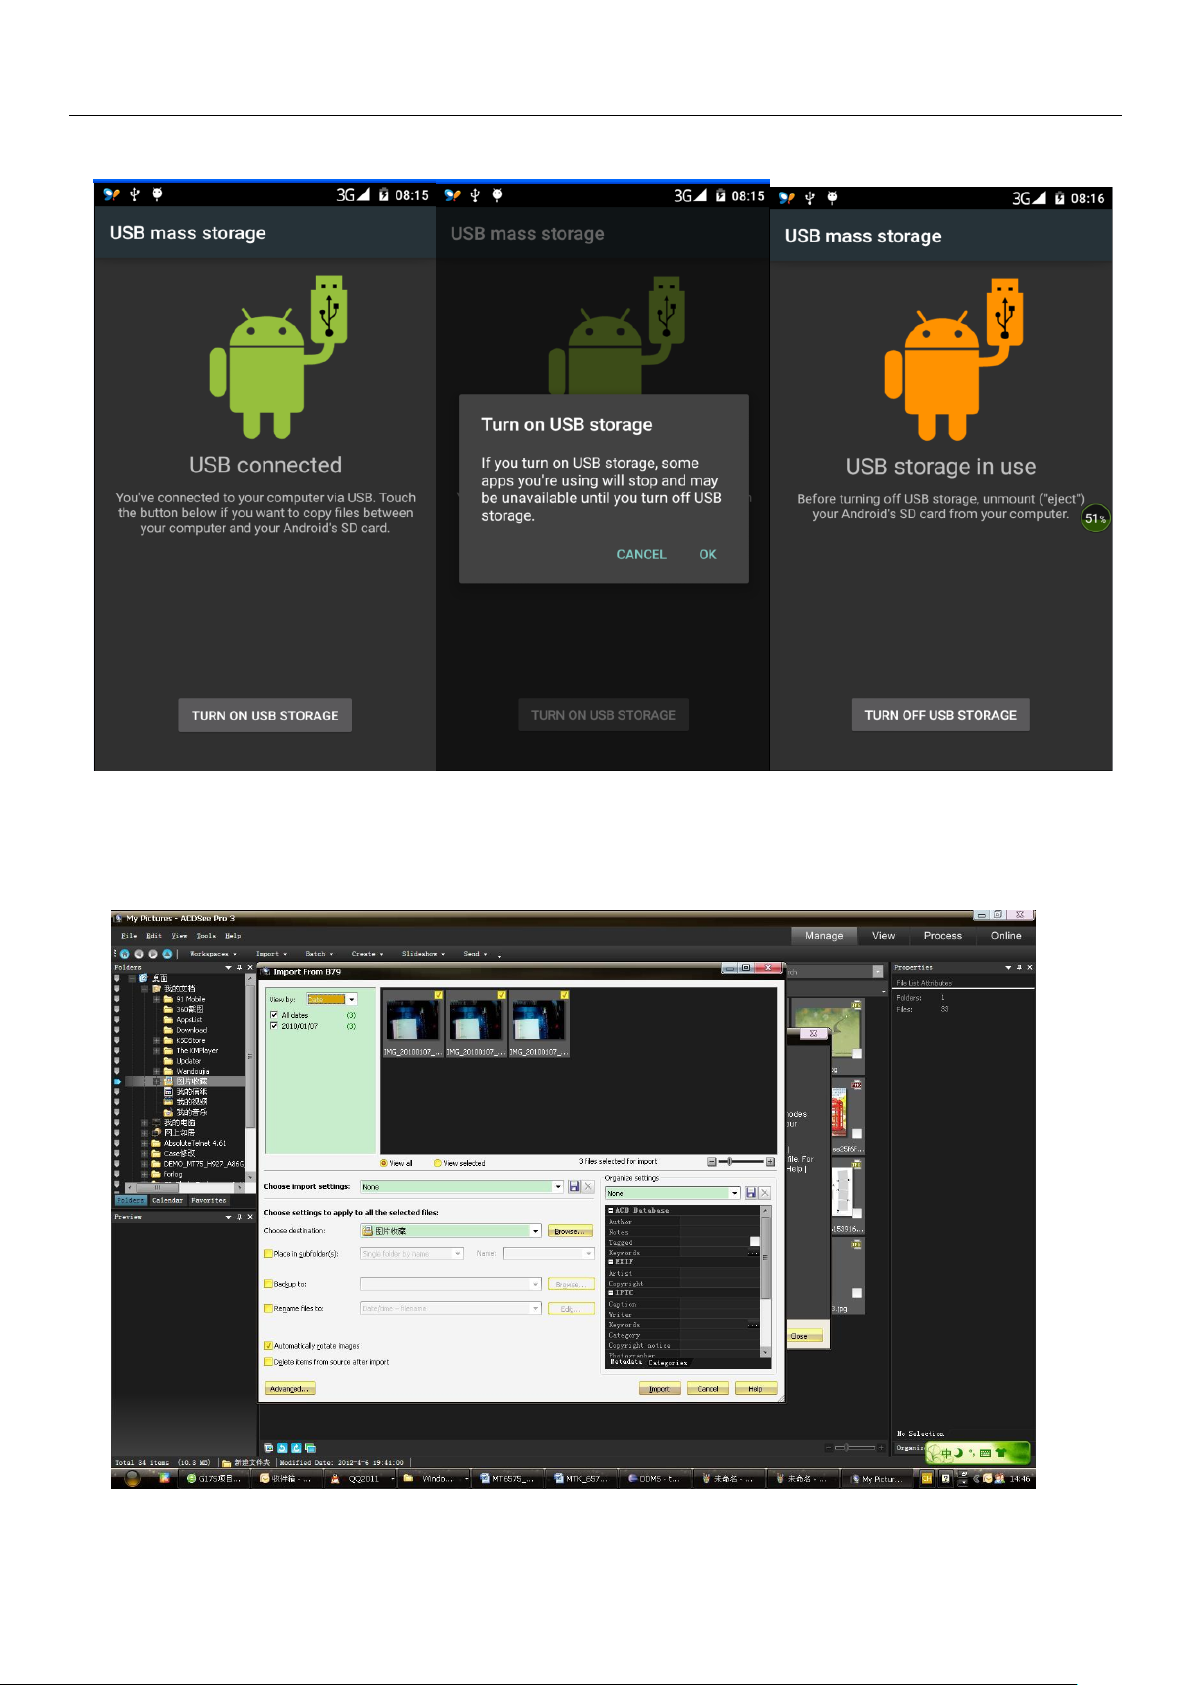
Task: Tap CANCEL in the Turn on USB storage dialog
Action: (641, 554)
